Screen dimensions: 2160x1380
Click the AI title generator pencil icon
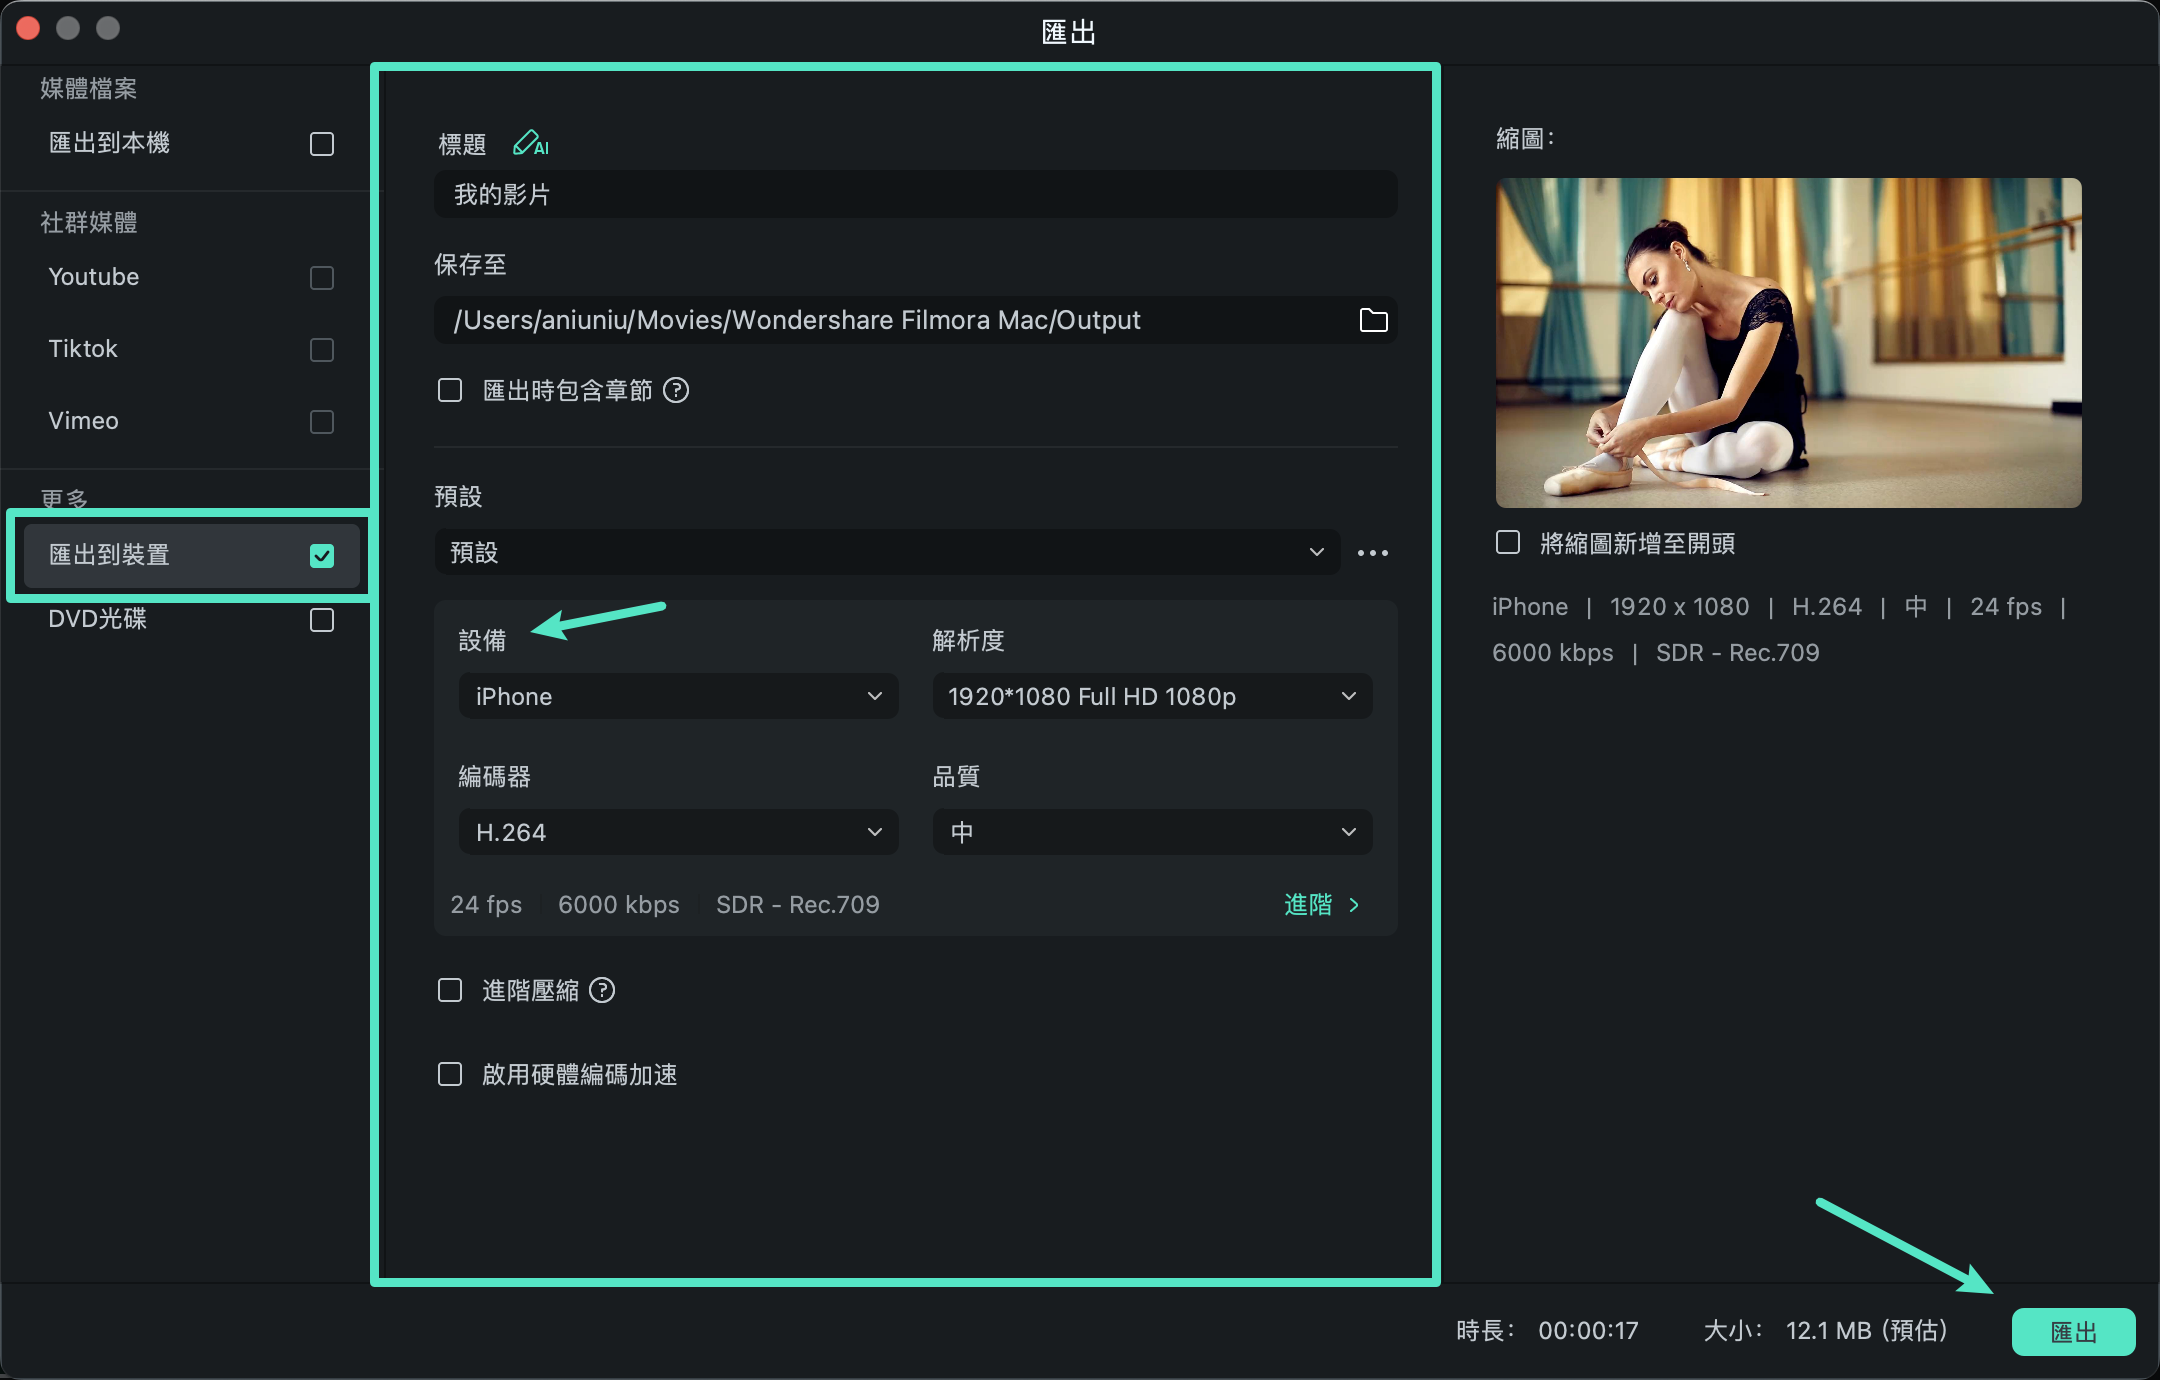(530, 144)
